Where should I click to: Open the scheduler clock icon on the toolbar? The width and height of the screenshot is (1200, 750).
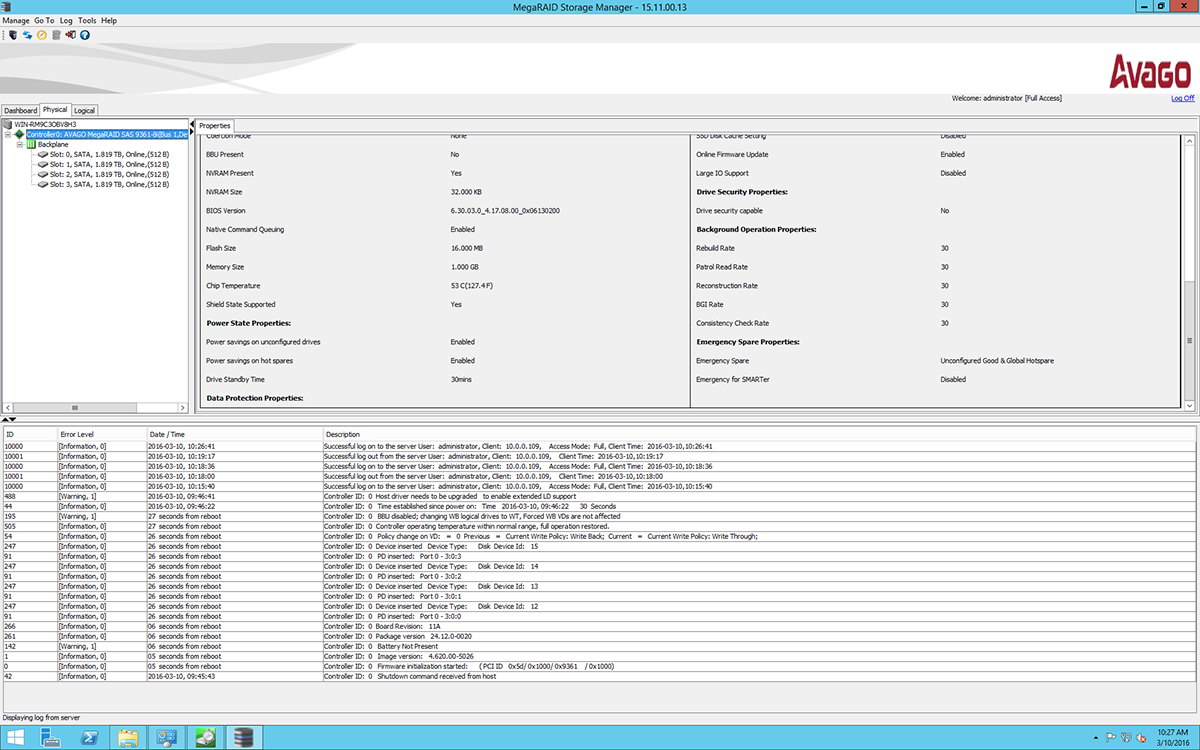[41, 35]
